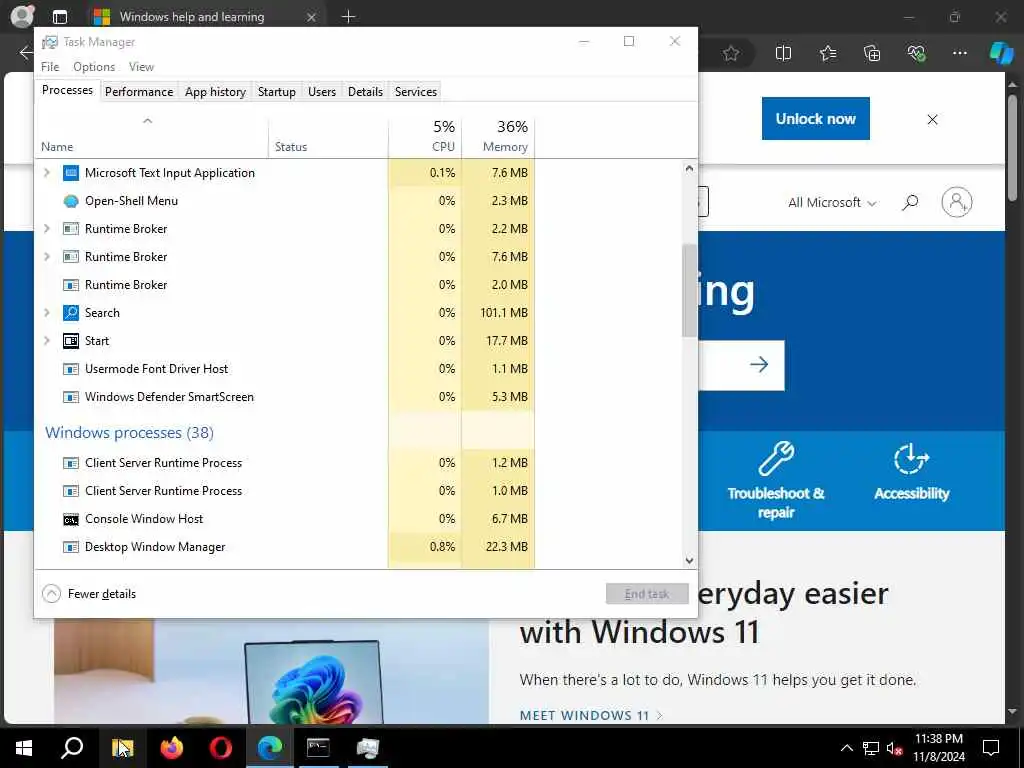Viewport: 1024px width, 768px height.
Task: Collapse Task Manager with Fewer details
Action: point(89,594)
